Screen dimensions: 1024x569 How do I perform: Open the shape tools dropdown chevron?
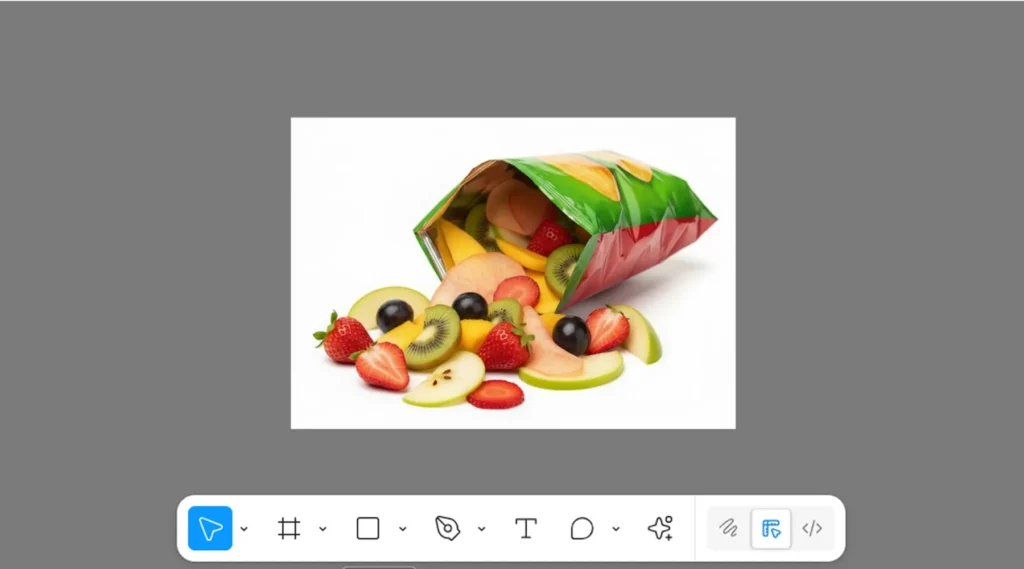(x=402, y=529)
